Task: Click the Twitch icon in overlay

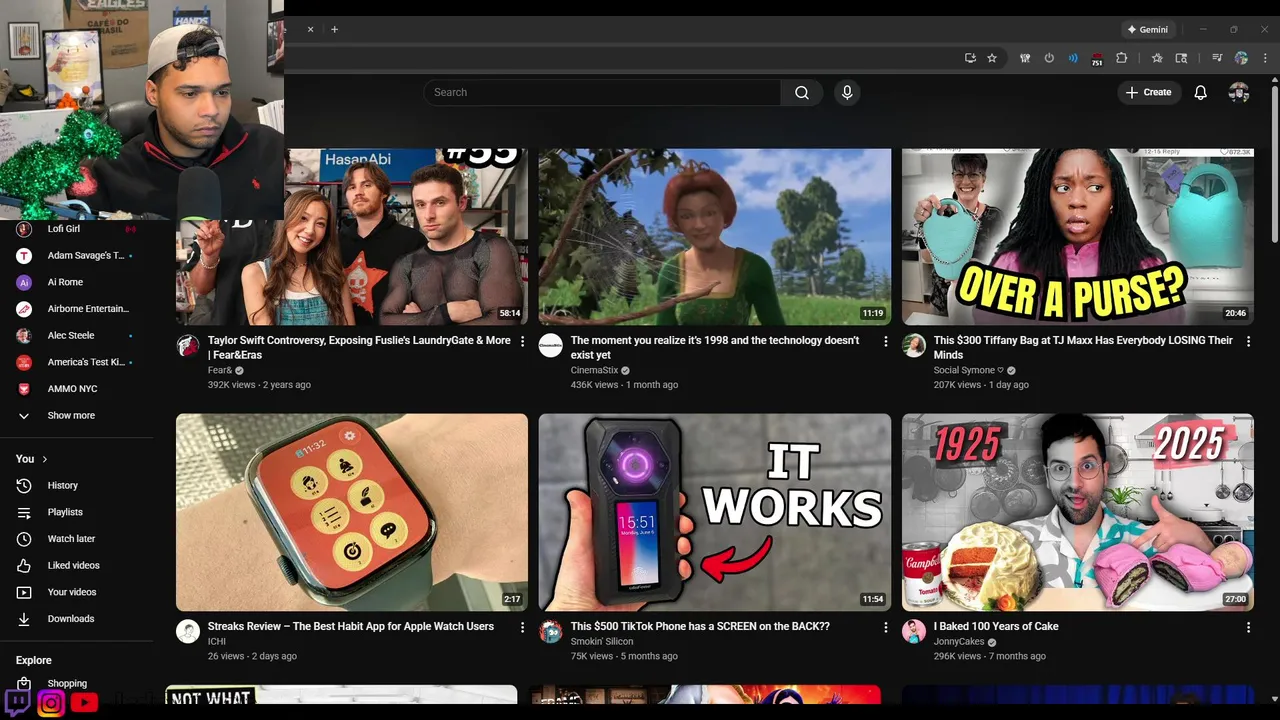Action: 18,702
